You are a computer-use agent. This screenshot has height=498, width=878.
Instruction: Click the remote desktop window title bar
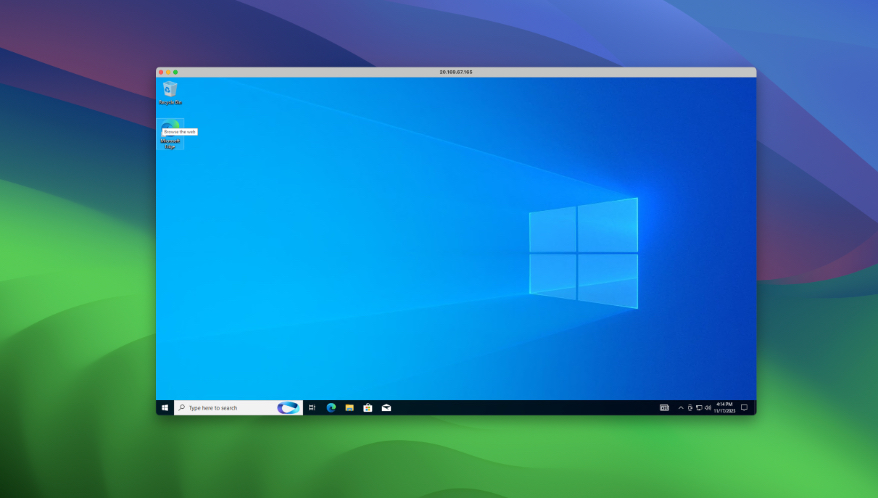tap(456, 72)
